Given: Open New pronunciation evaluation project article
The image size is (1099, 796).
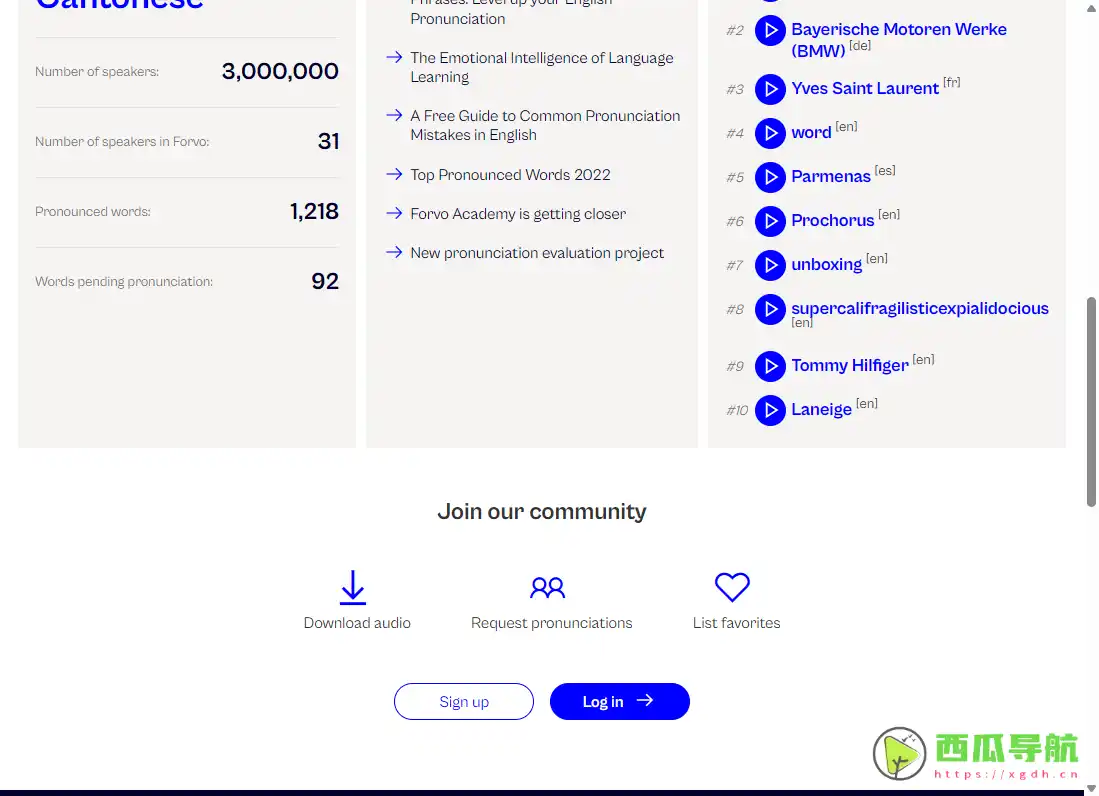Looking at the screenshot, I should pyautogui.click(x=537, y=253).
